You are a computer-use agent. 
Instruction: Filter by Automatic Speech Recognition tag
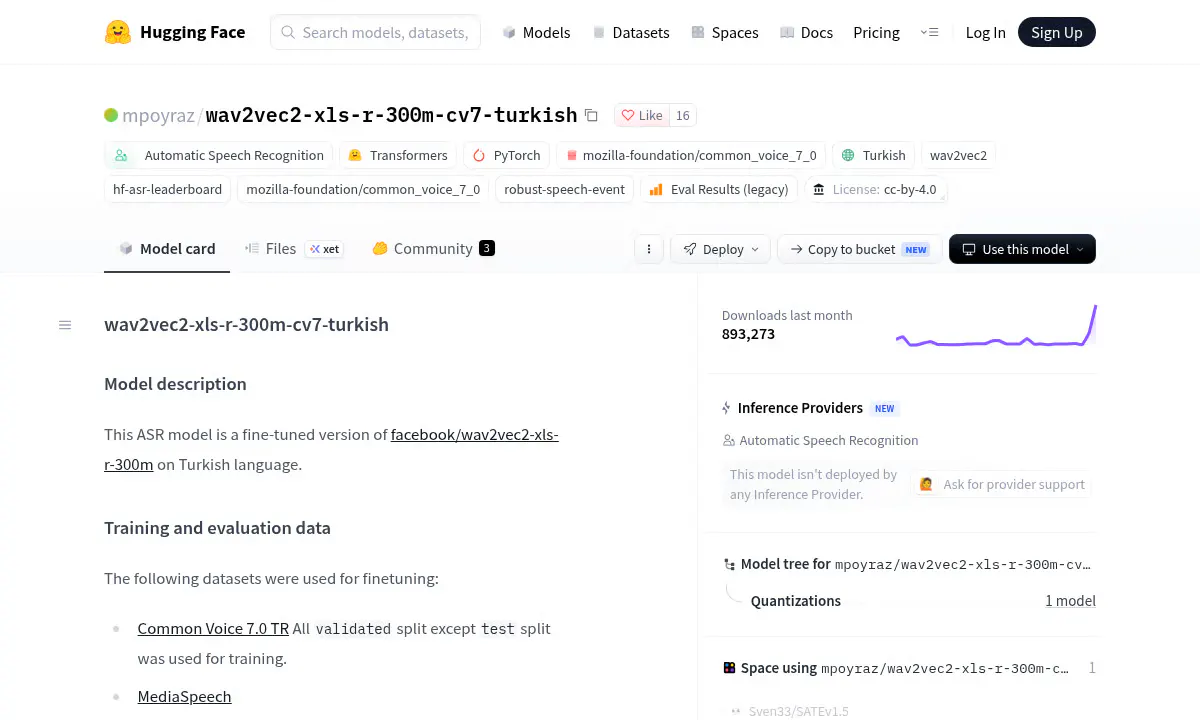219,155
